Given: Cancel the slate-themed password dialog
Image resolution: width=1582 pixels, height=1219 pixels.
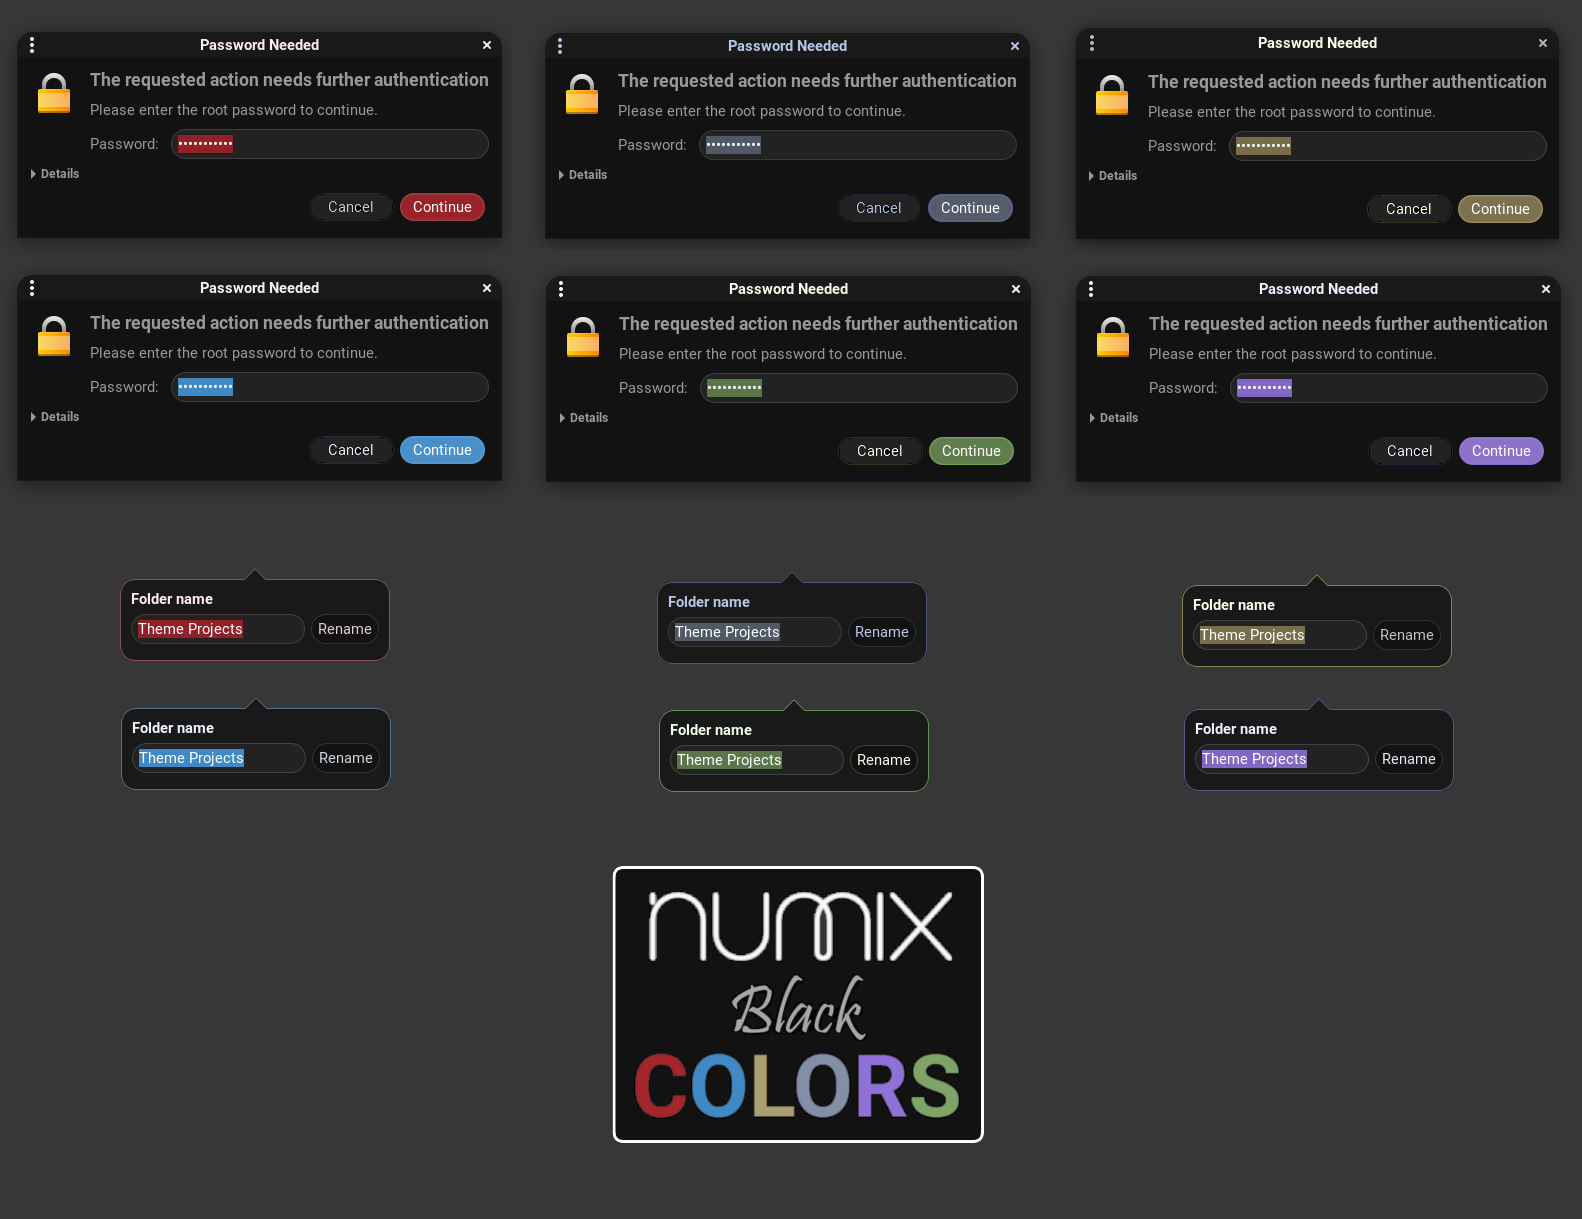Looking at the screenshot, I should pyautogui.click(x=879, y=208).
